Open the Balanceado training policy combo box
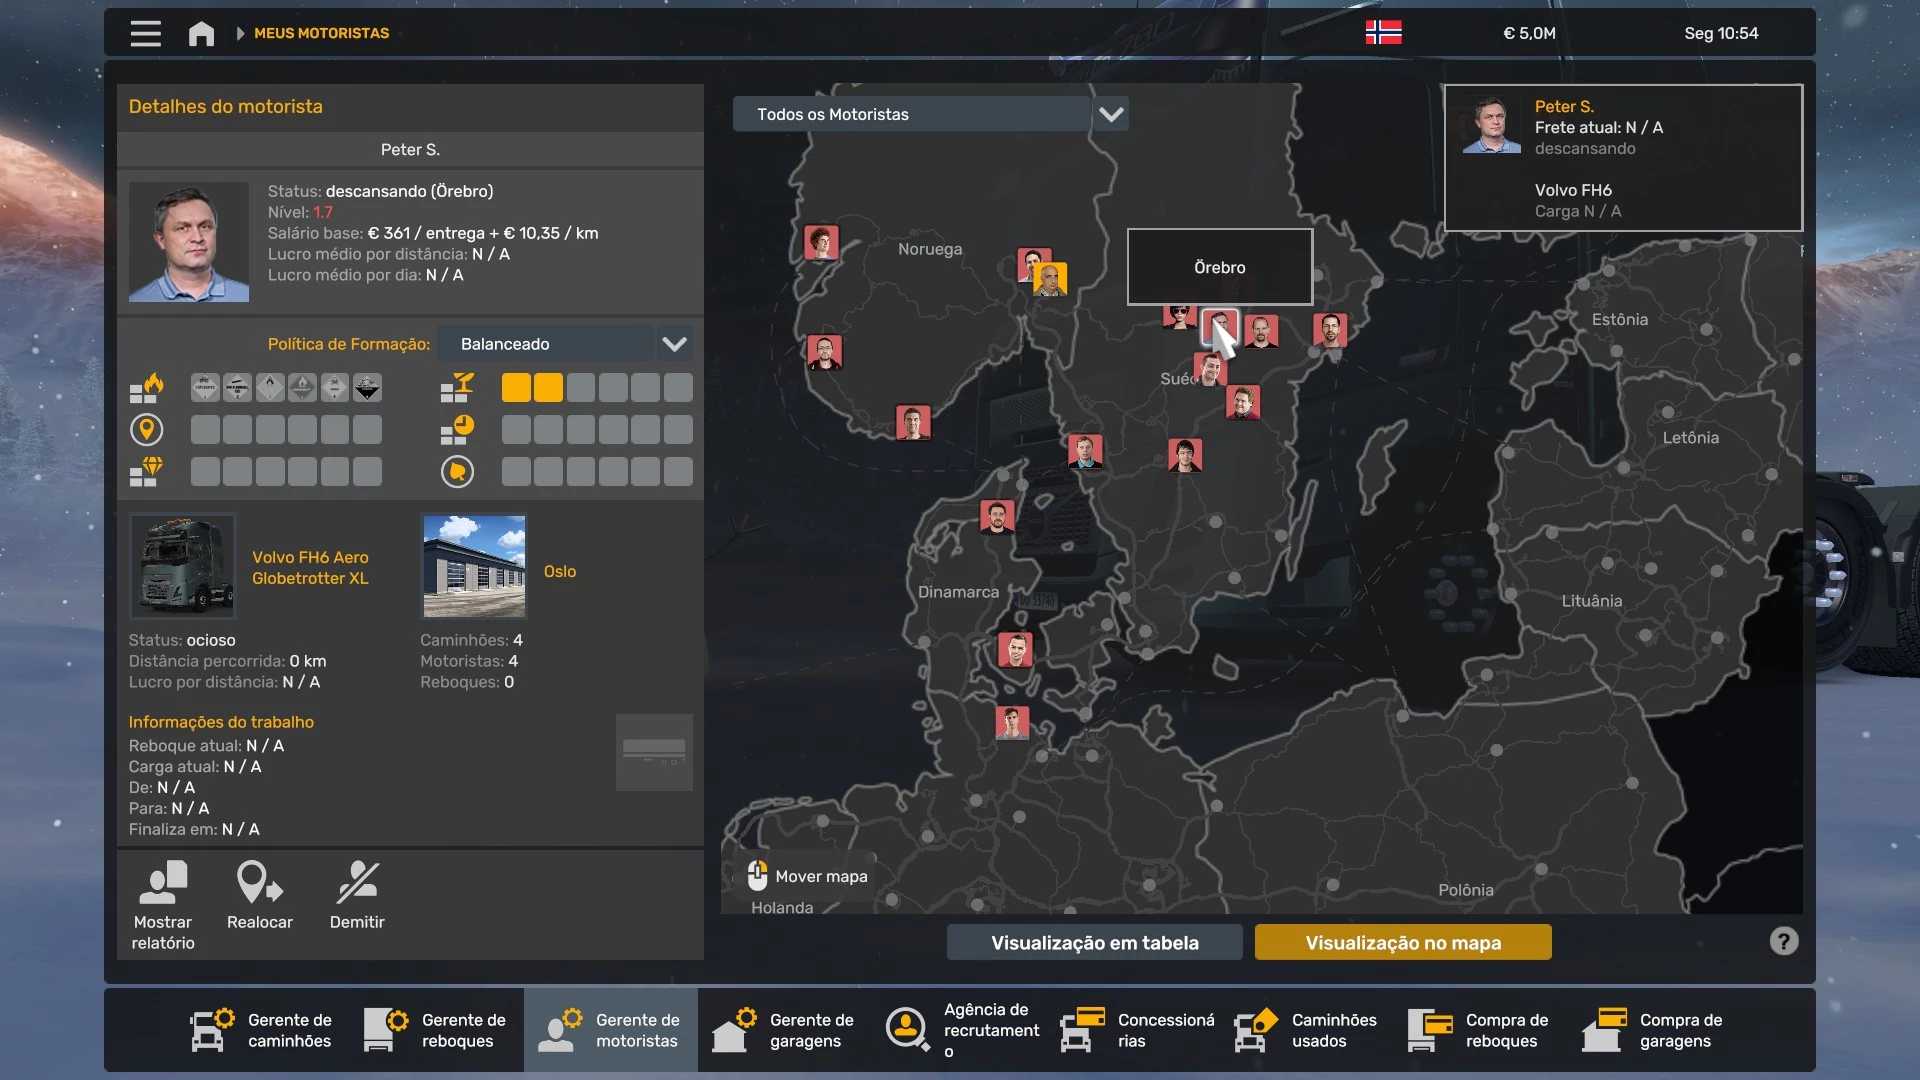The height and width of the screenshot is (1080, 1920). (547, 344)
